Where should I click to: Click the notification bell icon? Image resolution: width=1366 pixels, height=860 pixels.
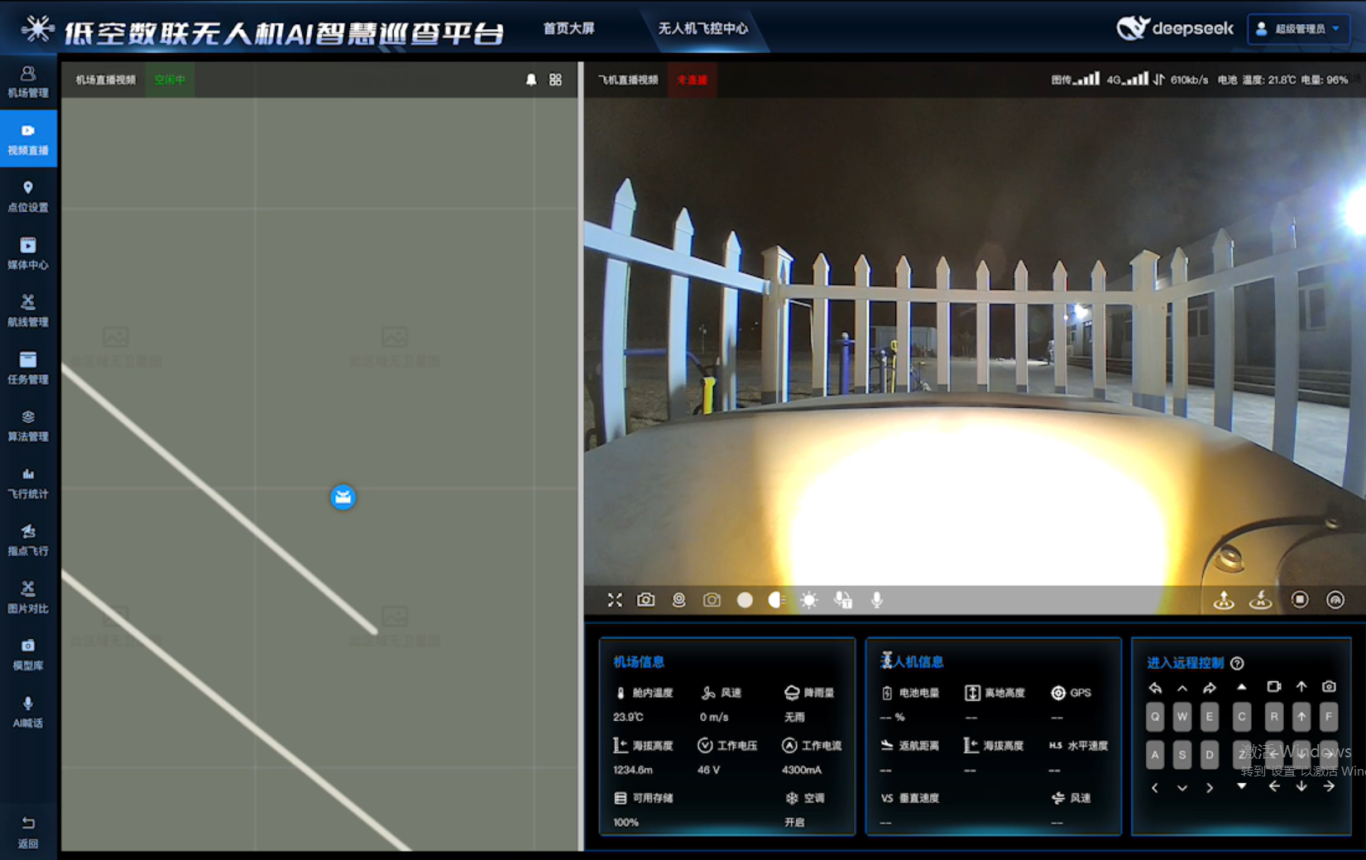point(531,80)
